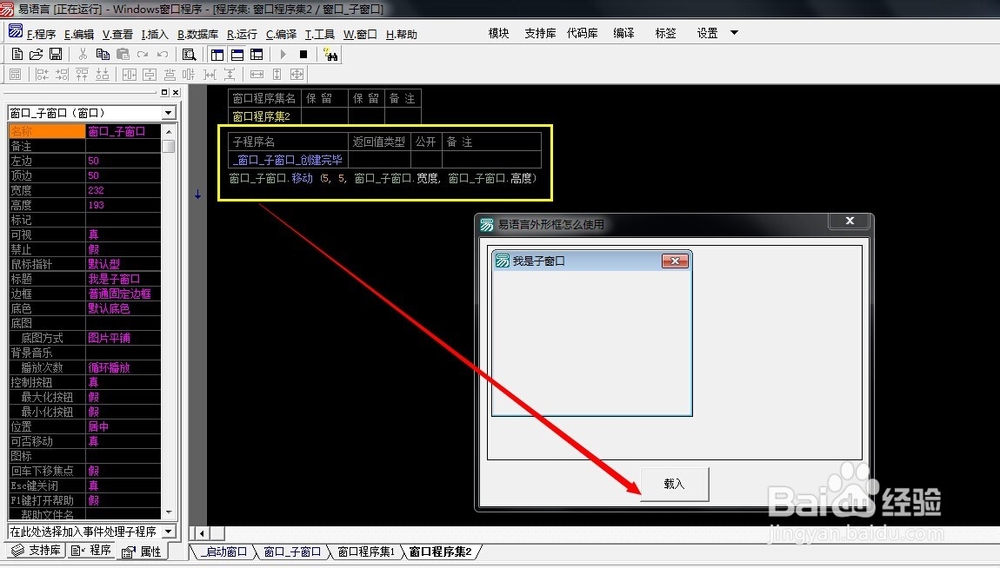
Task: Click the 标签 top bar button
Action: [x=665, y=33]
